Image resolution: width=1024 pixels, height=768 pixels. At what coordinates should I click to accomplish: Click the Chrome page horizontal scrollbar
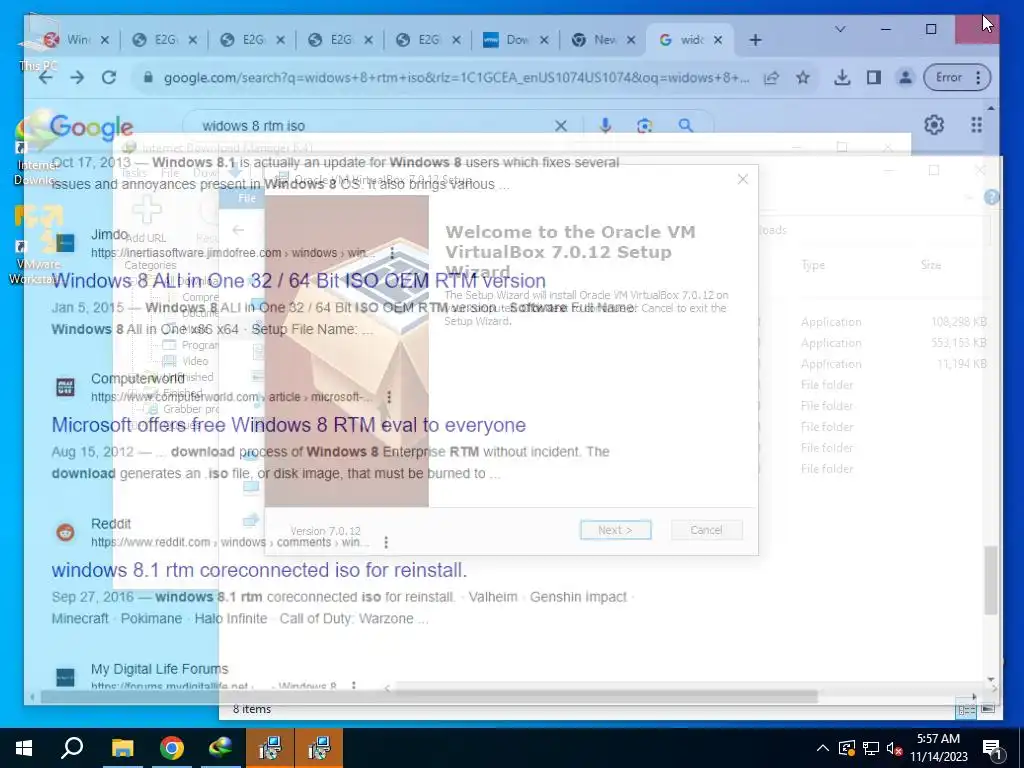[429, 697]
